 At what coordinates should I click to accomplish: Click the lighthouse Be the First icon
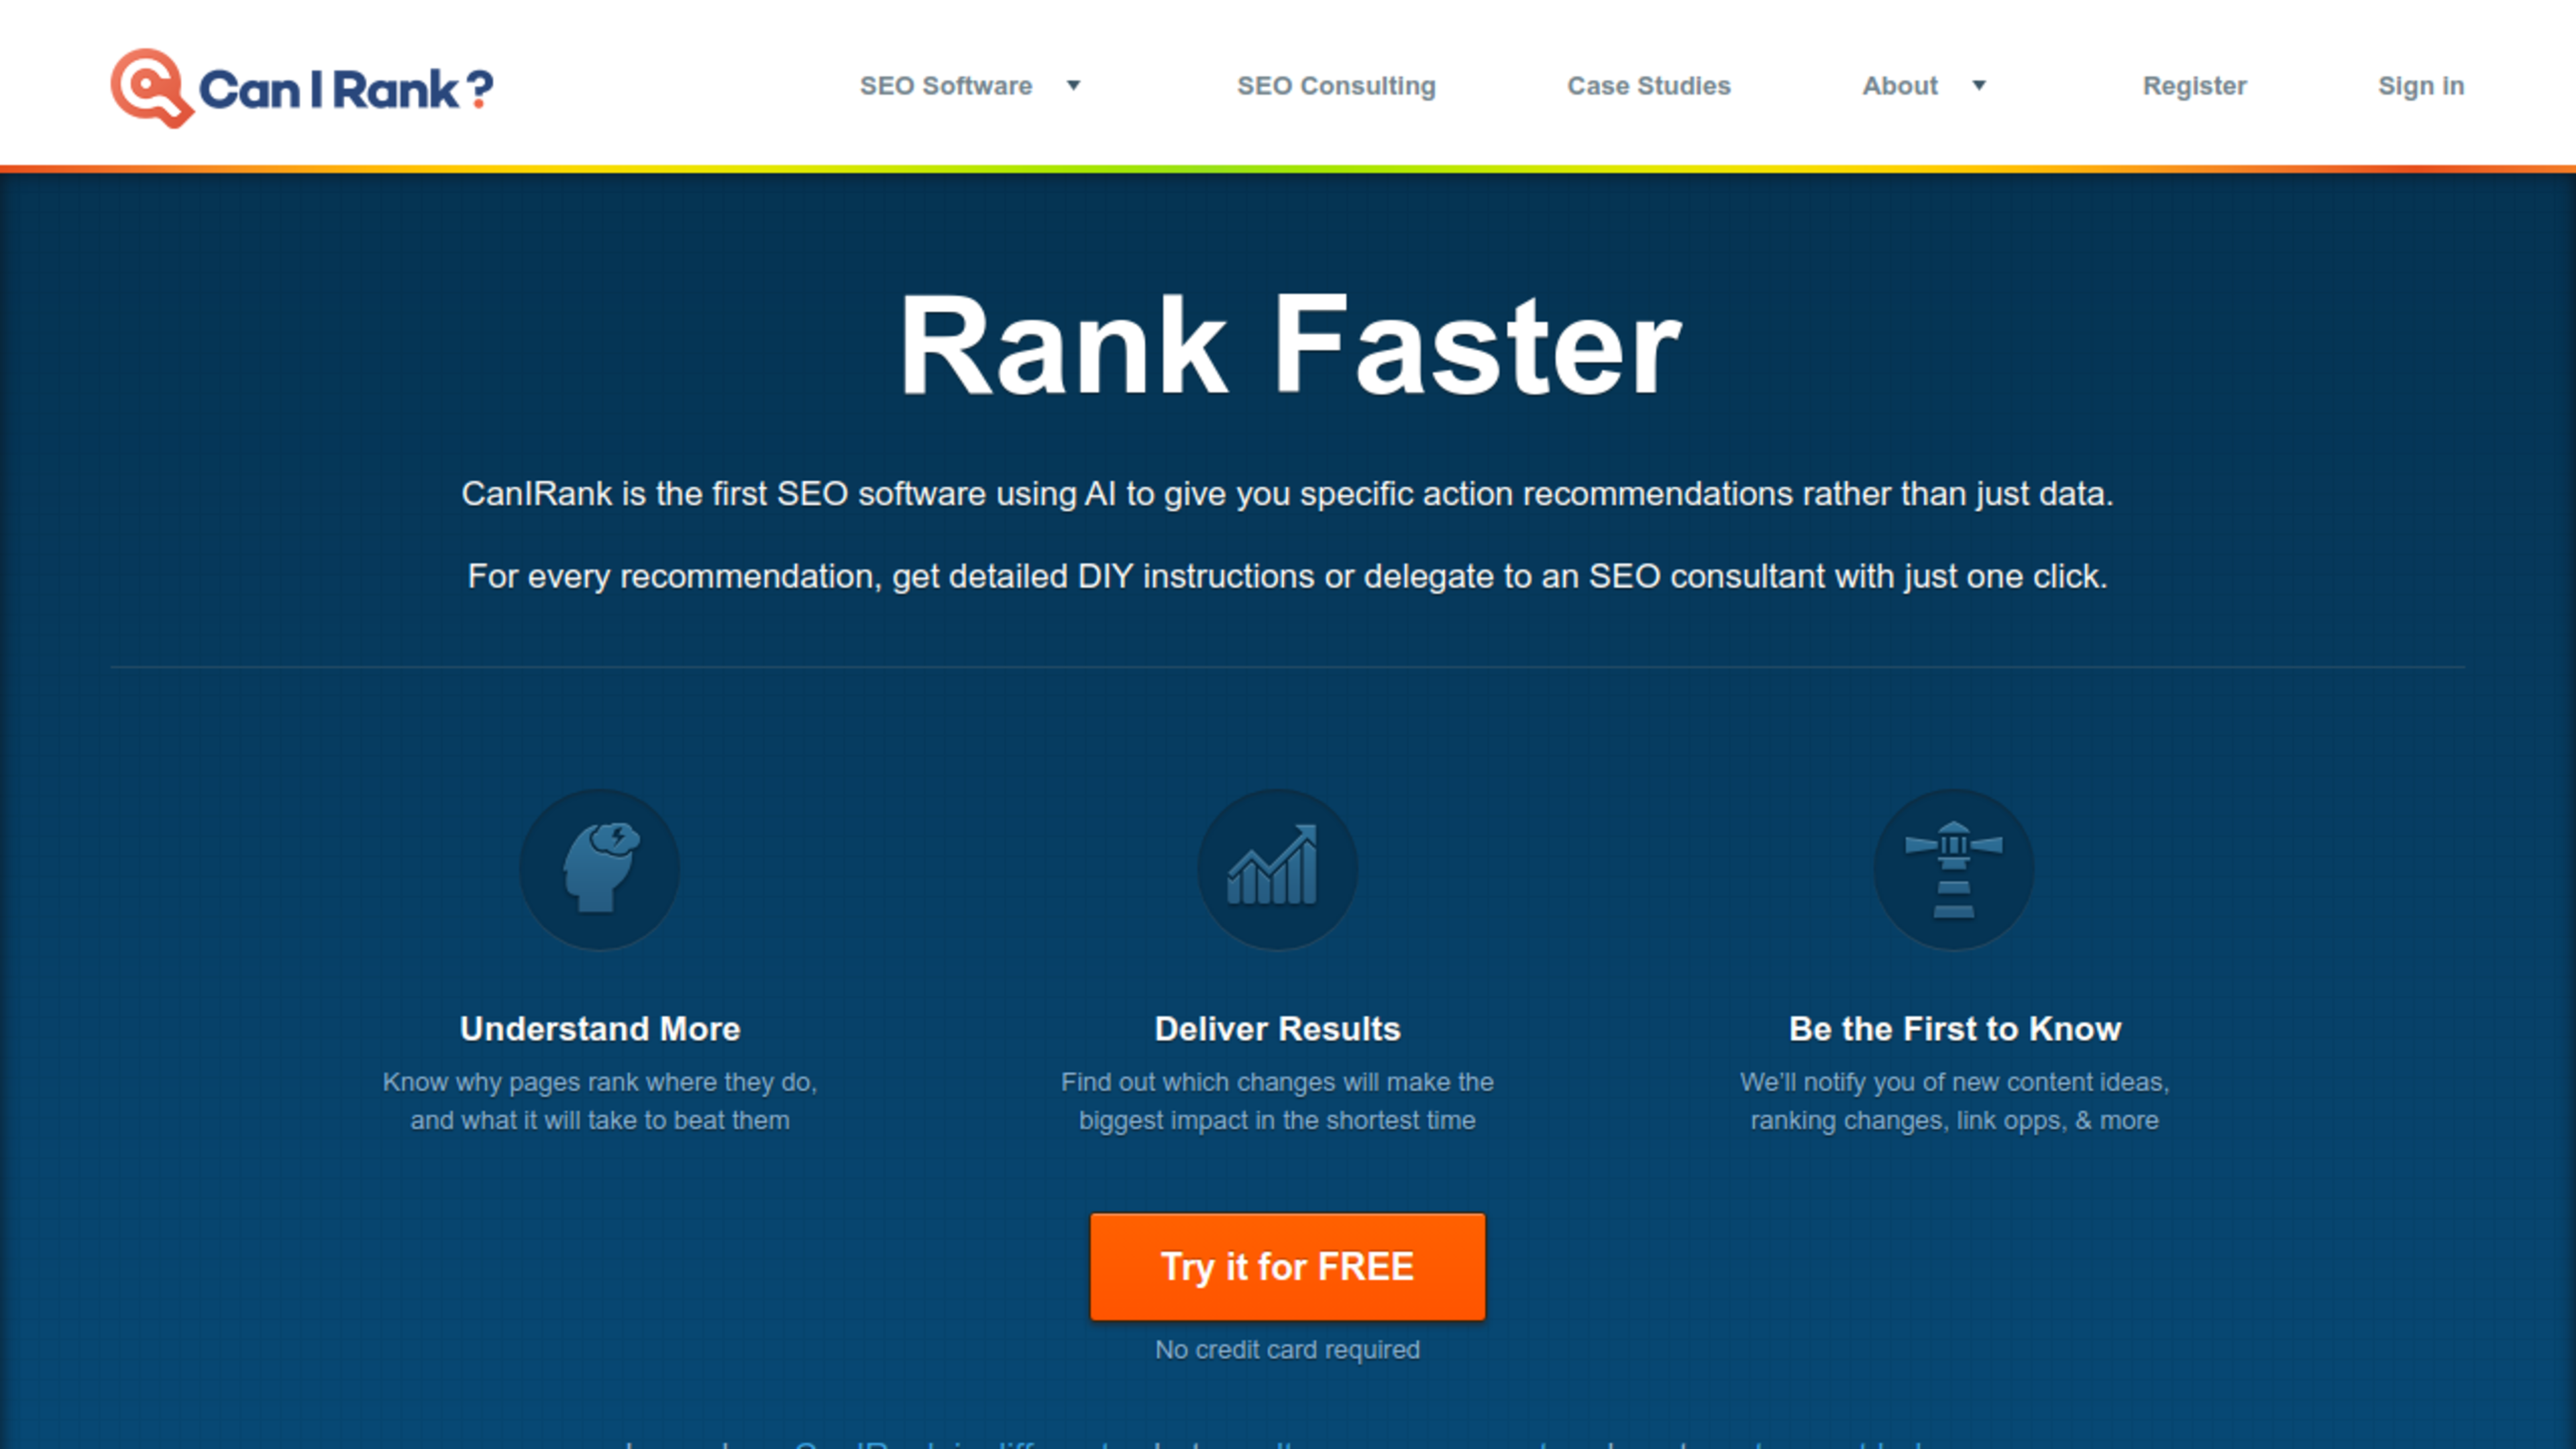[1953, 867]
